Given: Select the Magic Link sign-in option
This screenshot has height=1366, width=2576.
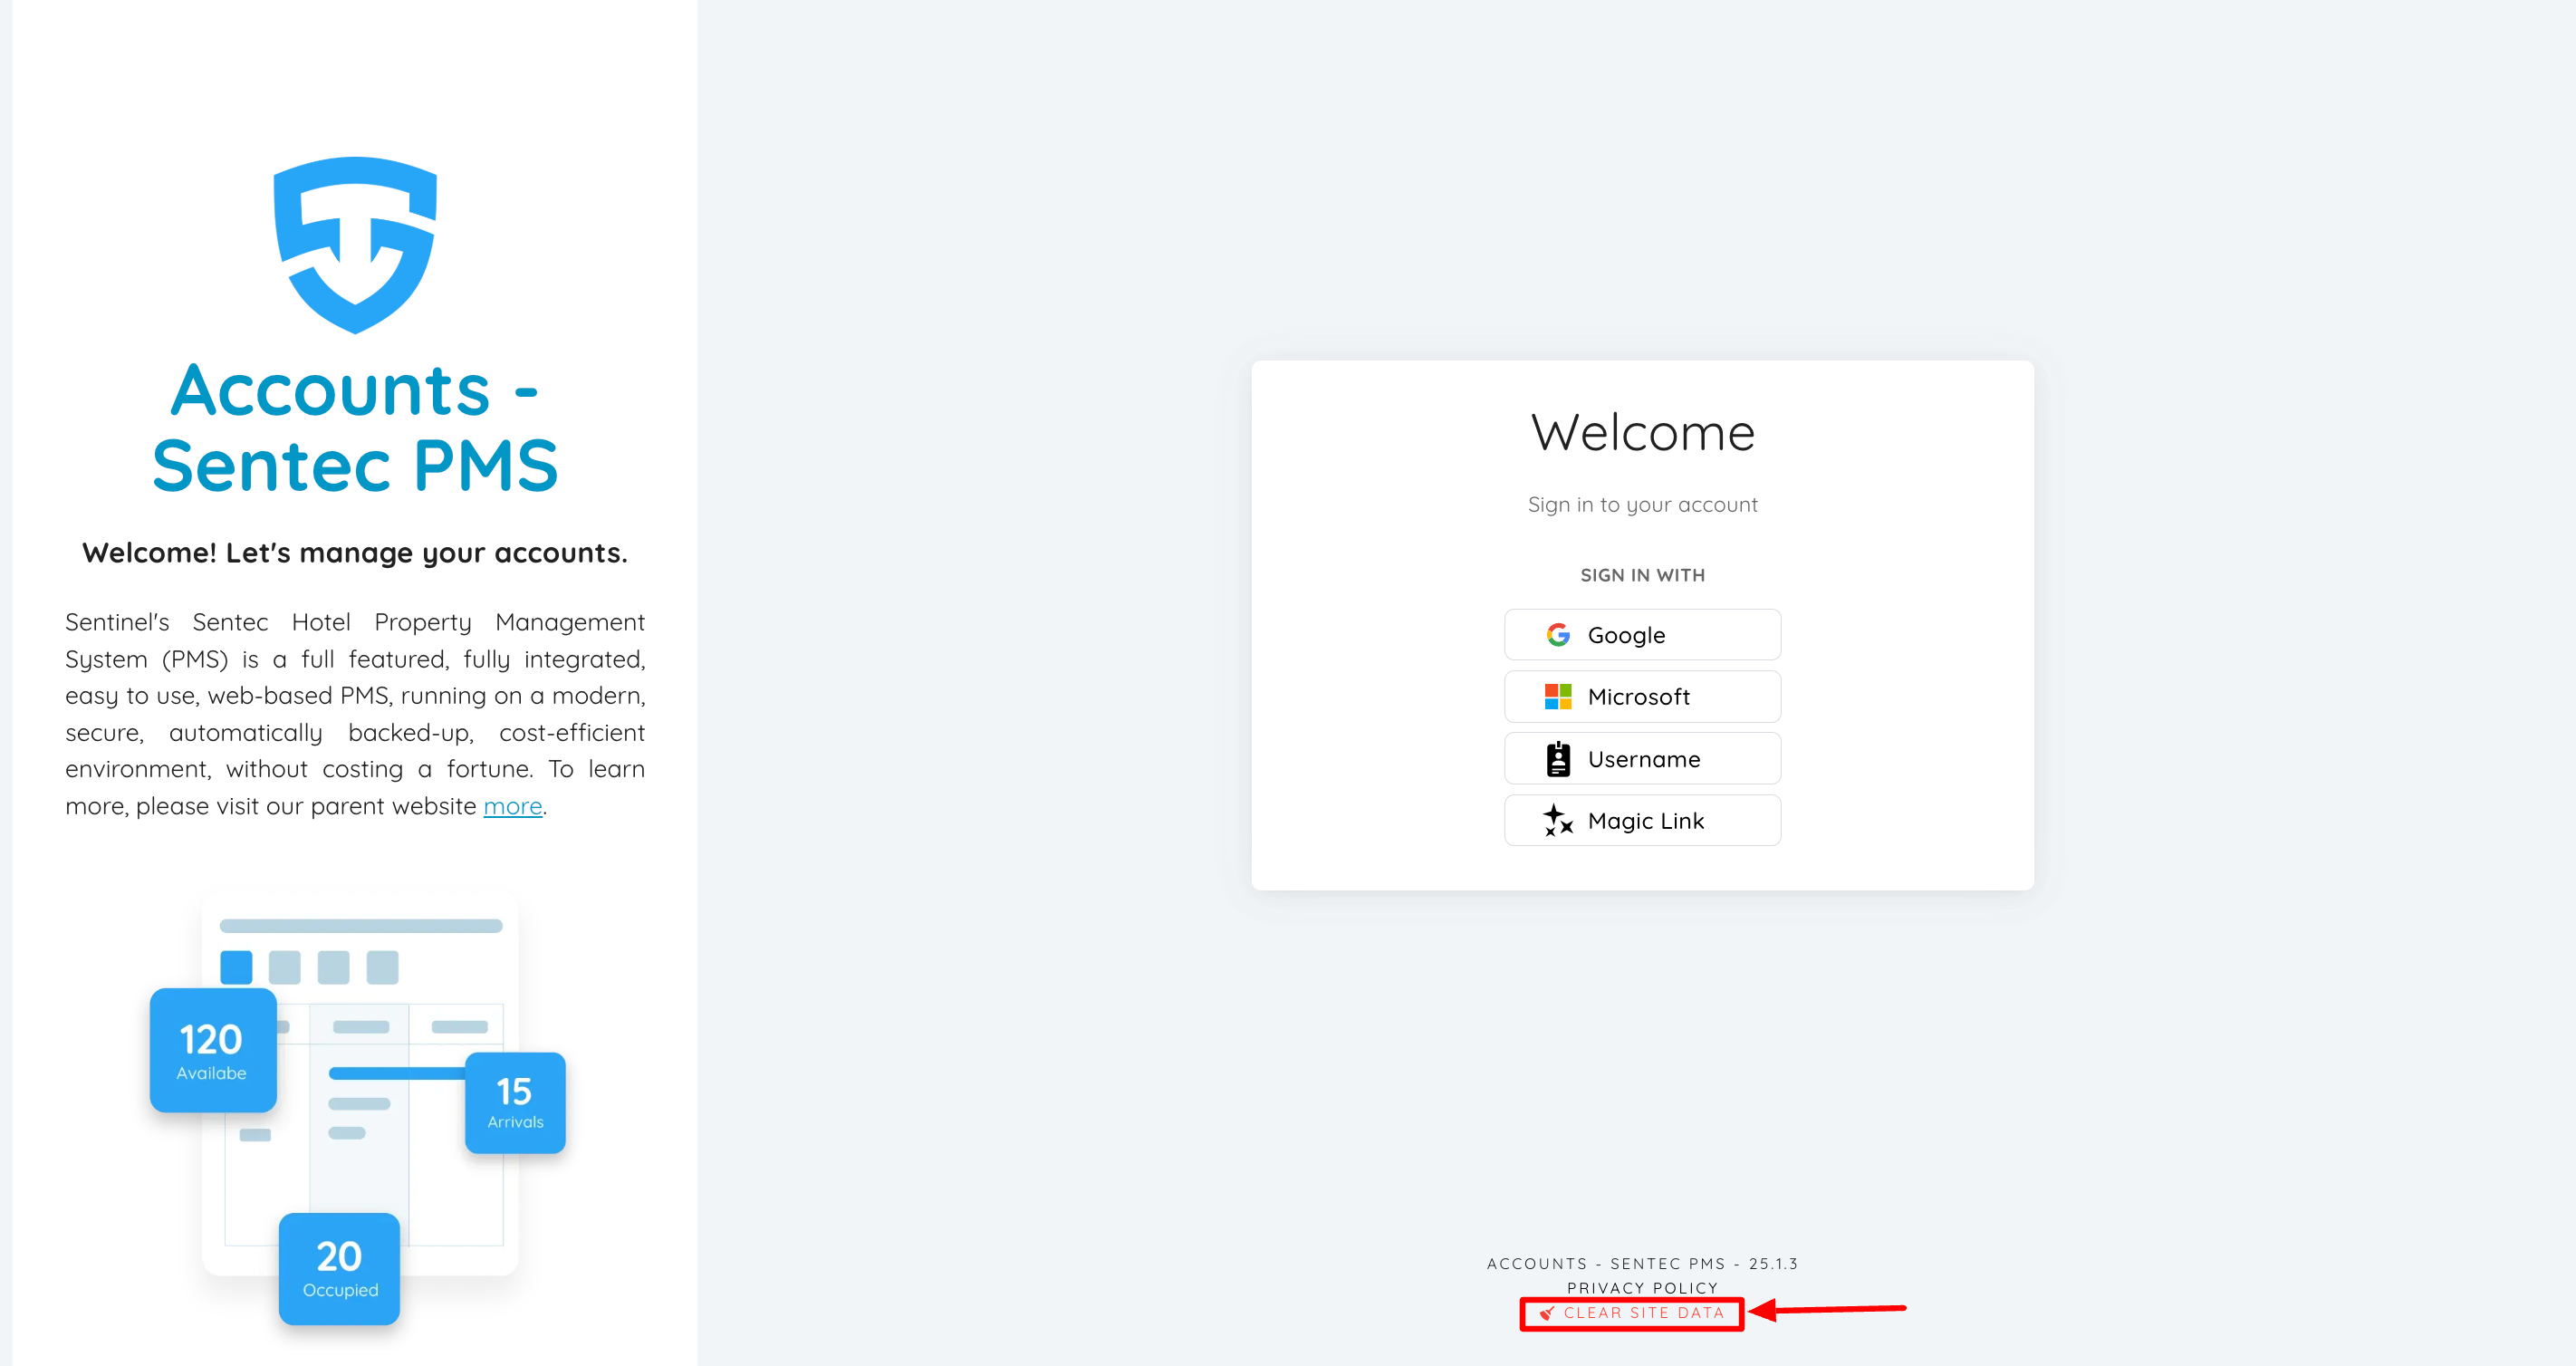Looking at the screenshot, I should point(1642,821).
